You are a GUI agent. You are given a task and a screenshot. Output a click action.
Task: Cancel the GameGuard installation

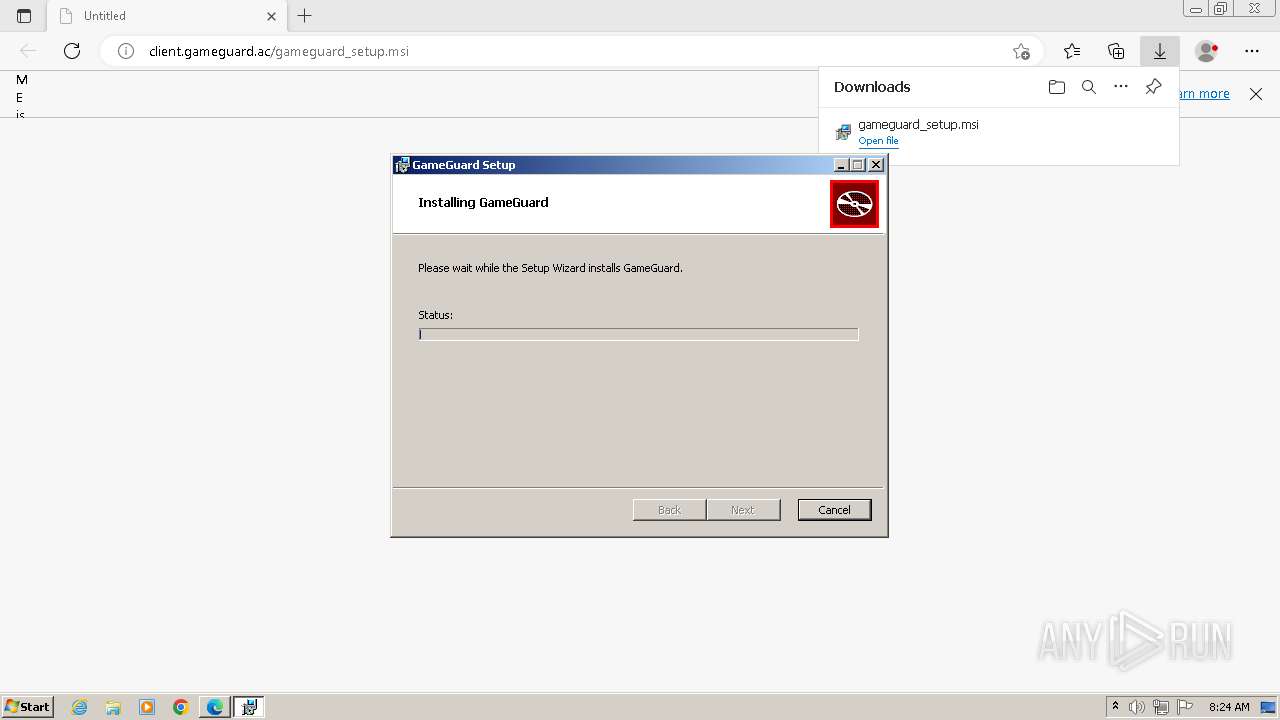[834, 510]
